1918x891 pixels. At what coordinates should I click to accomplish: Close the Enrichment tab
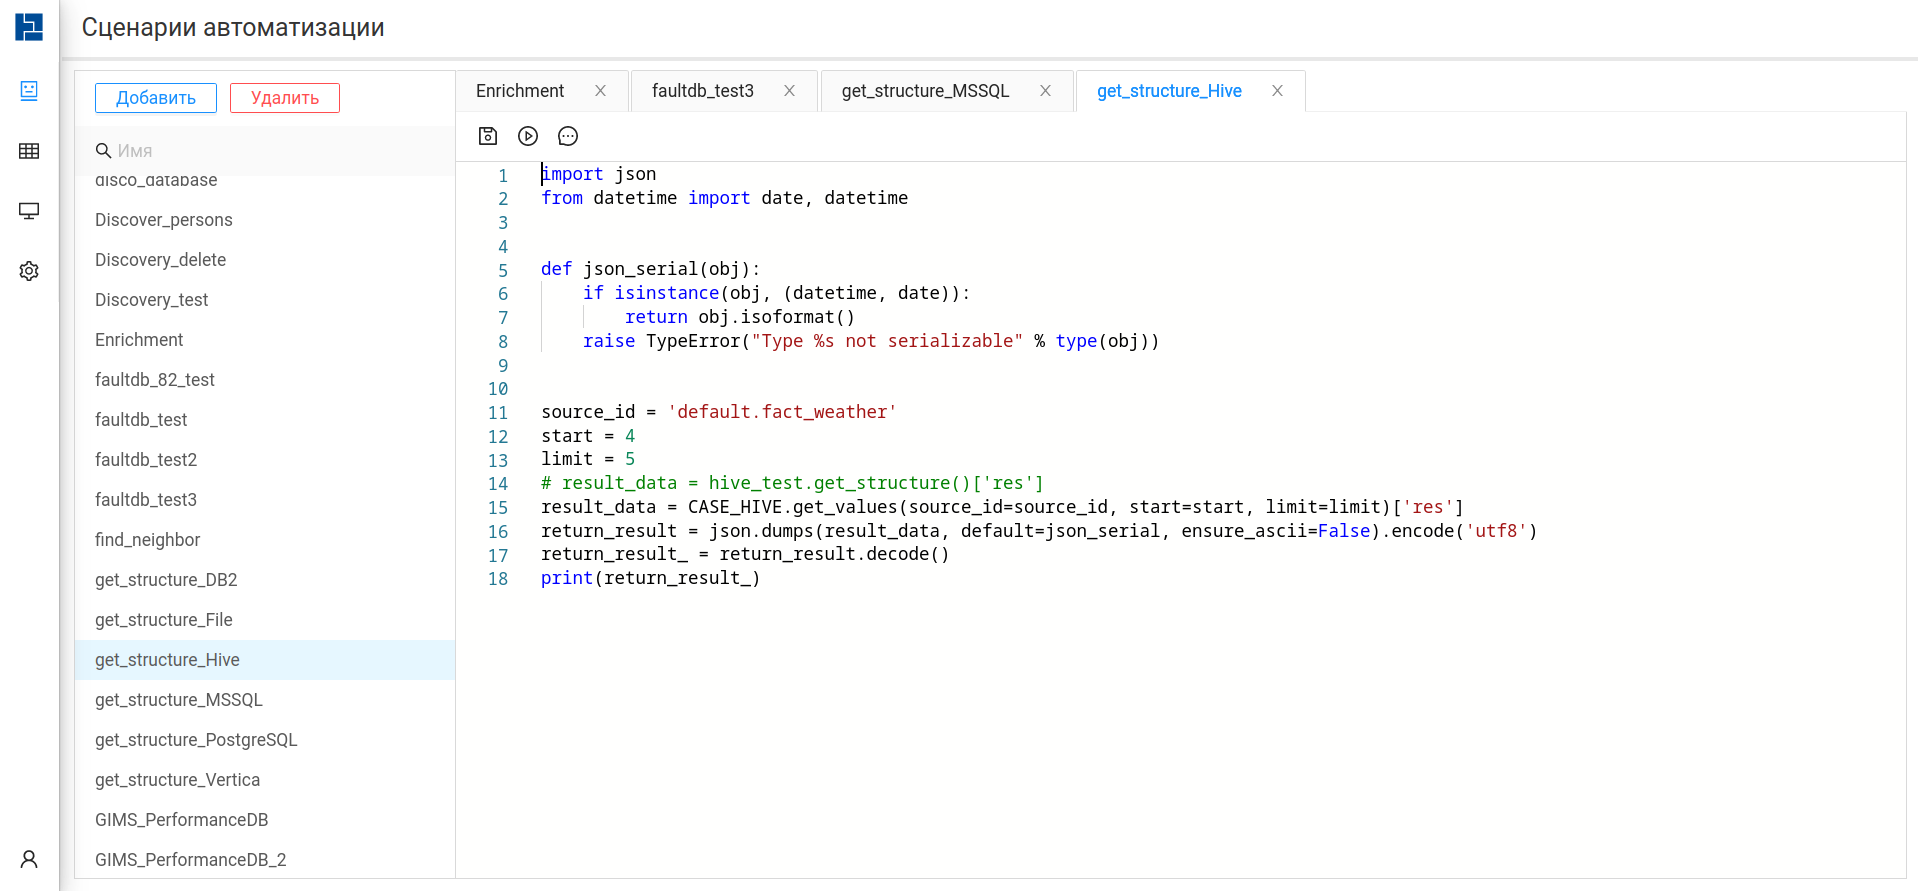click(600, 91)
